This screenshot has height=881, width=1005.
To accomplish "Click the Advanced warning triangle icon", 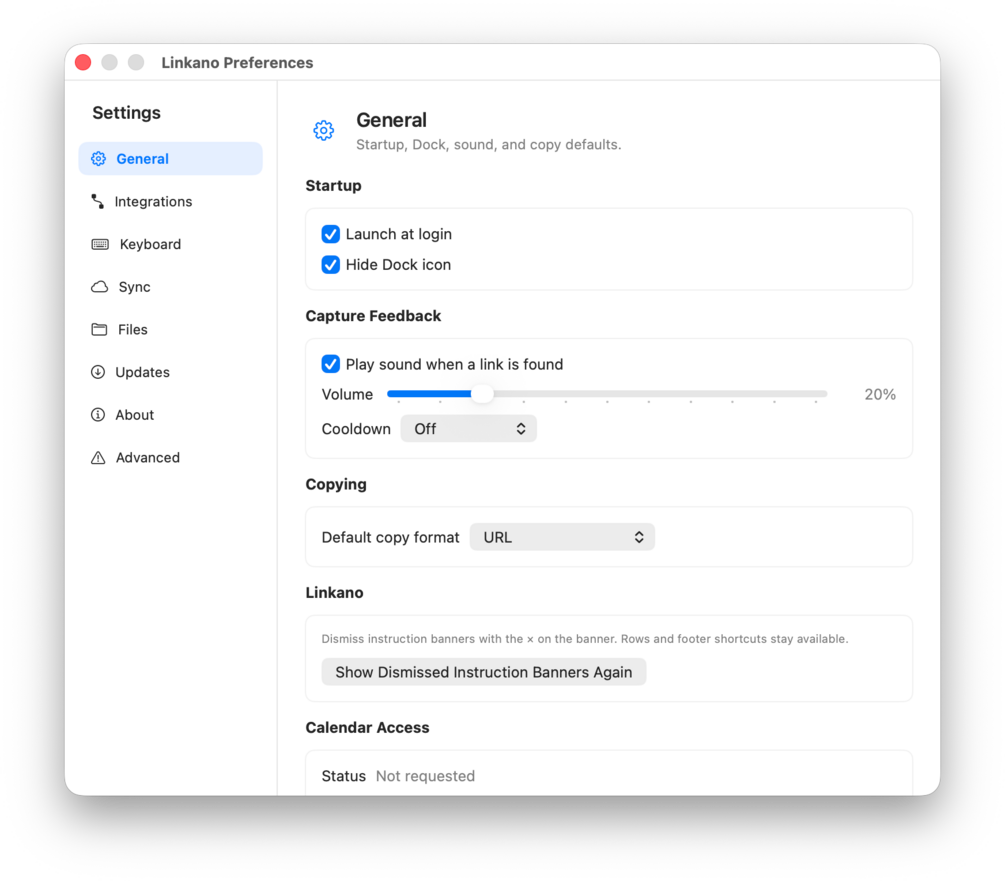I will 98,457.
